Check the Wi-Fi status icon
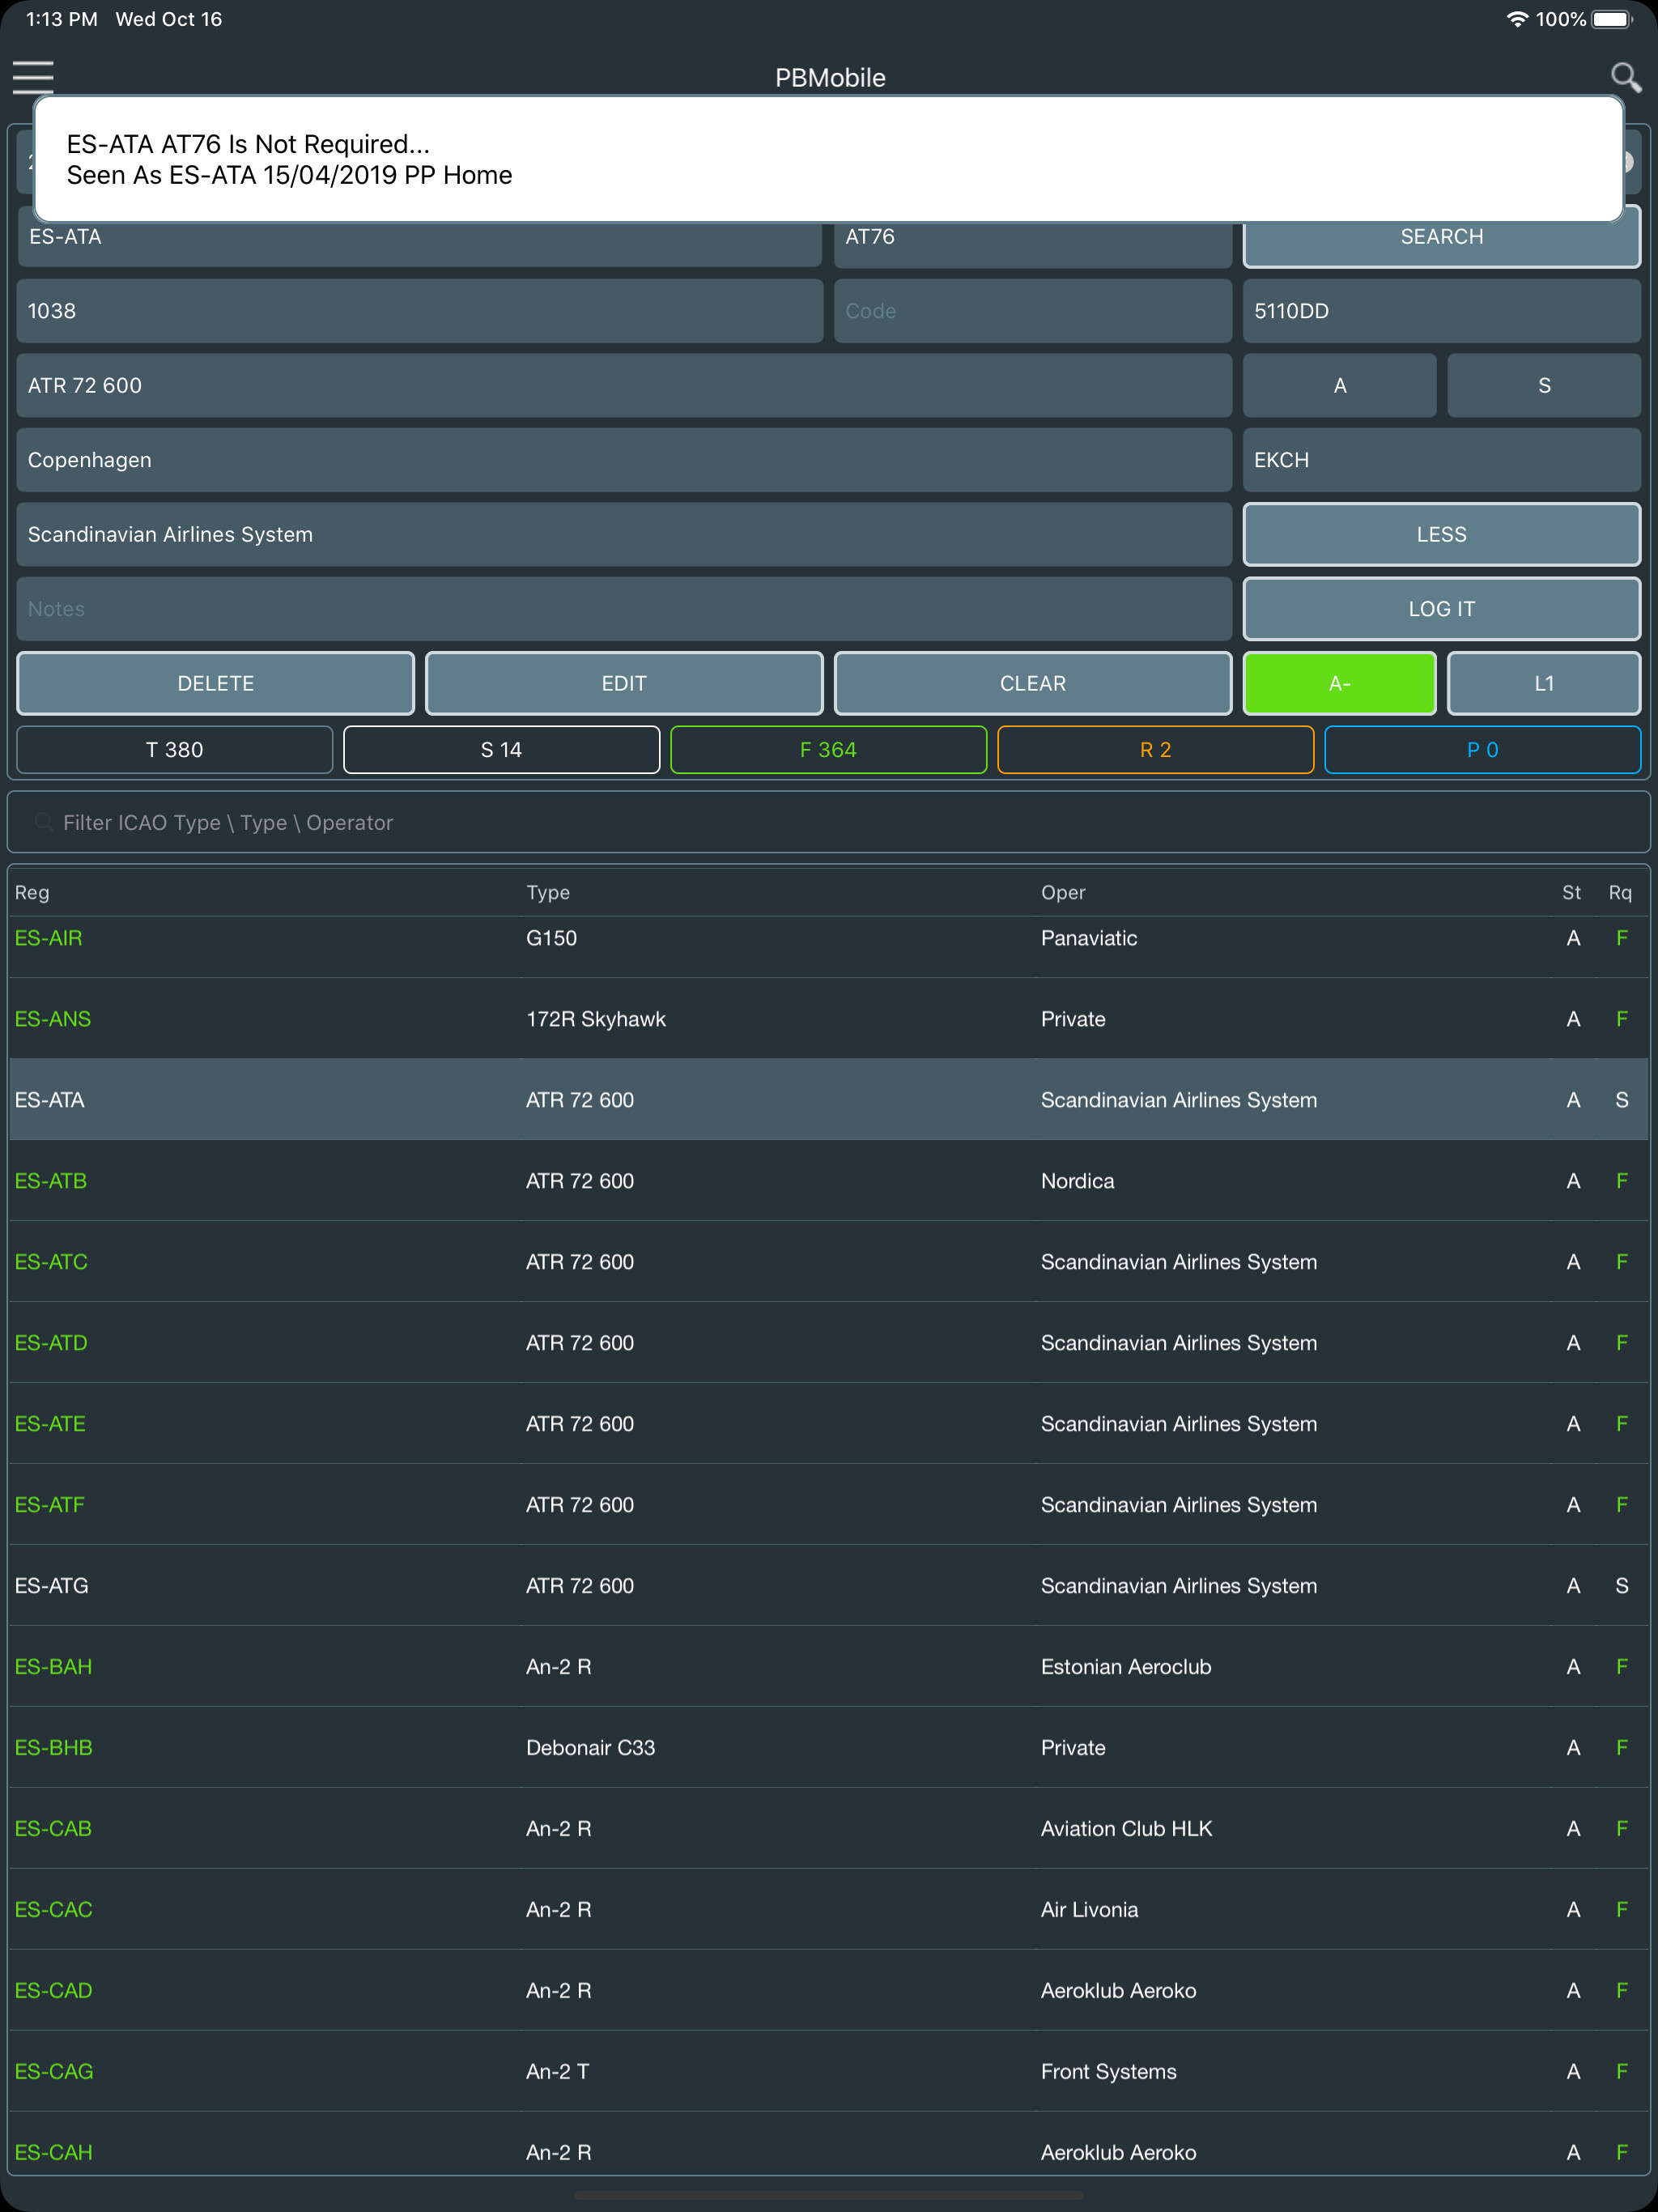 (x=1517, y=19)
